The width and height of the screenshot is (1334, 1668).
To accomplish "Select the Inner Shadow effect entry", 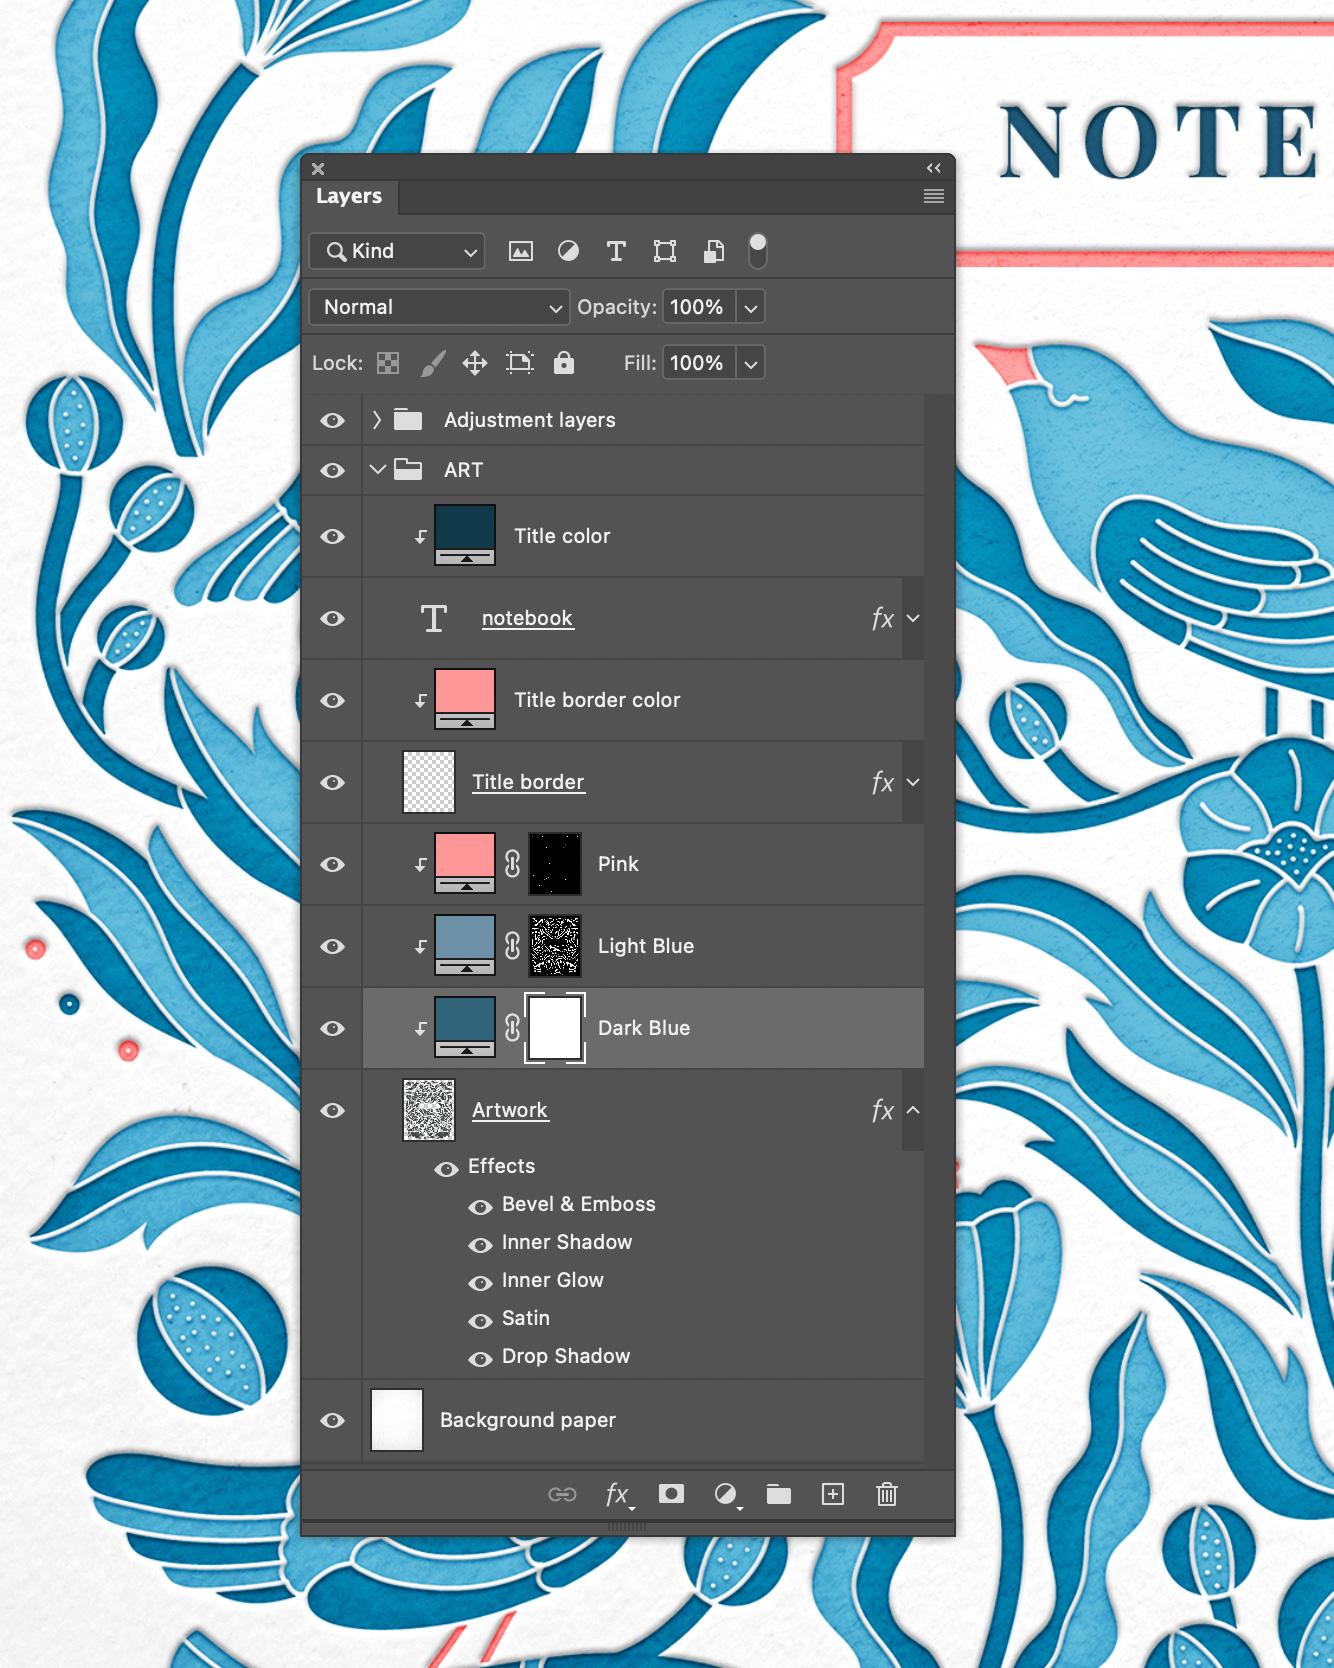I will pos(567,1242).
